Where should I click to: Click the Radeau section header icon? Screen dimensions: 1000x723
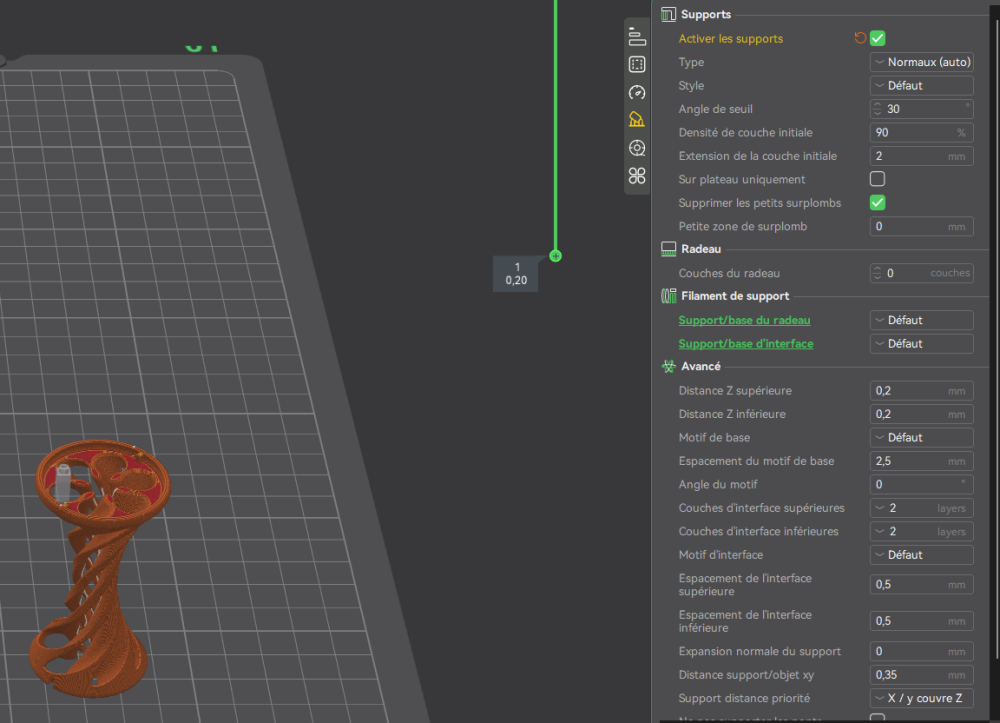tap(668, 249)
